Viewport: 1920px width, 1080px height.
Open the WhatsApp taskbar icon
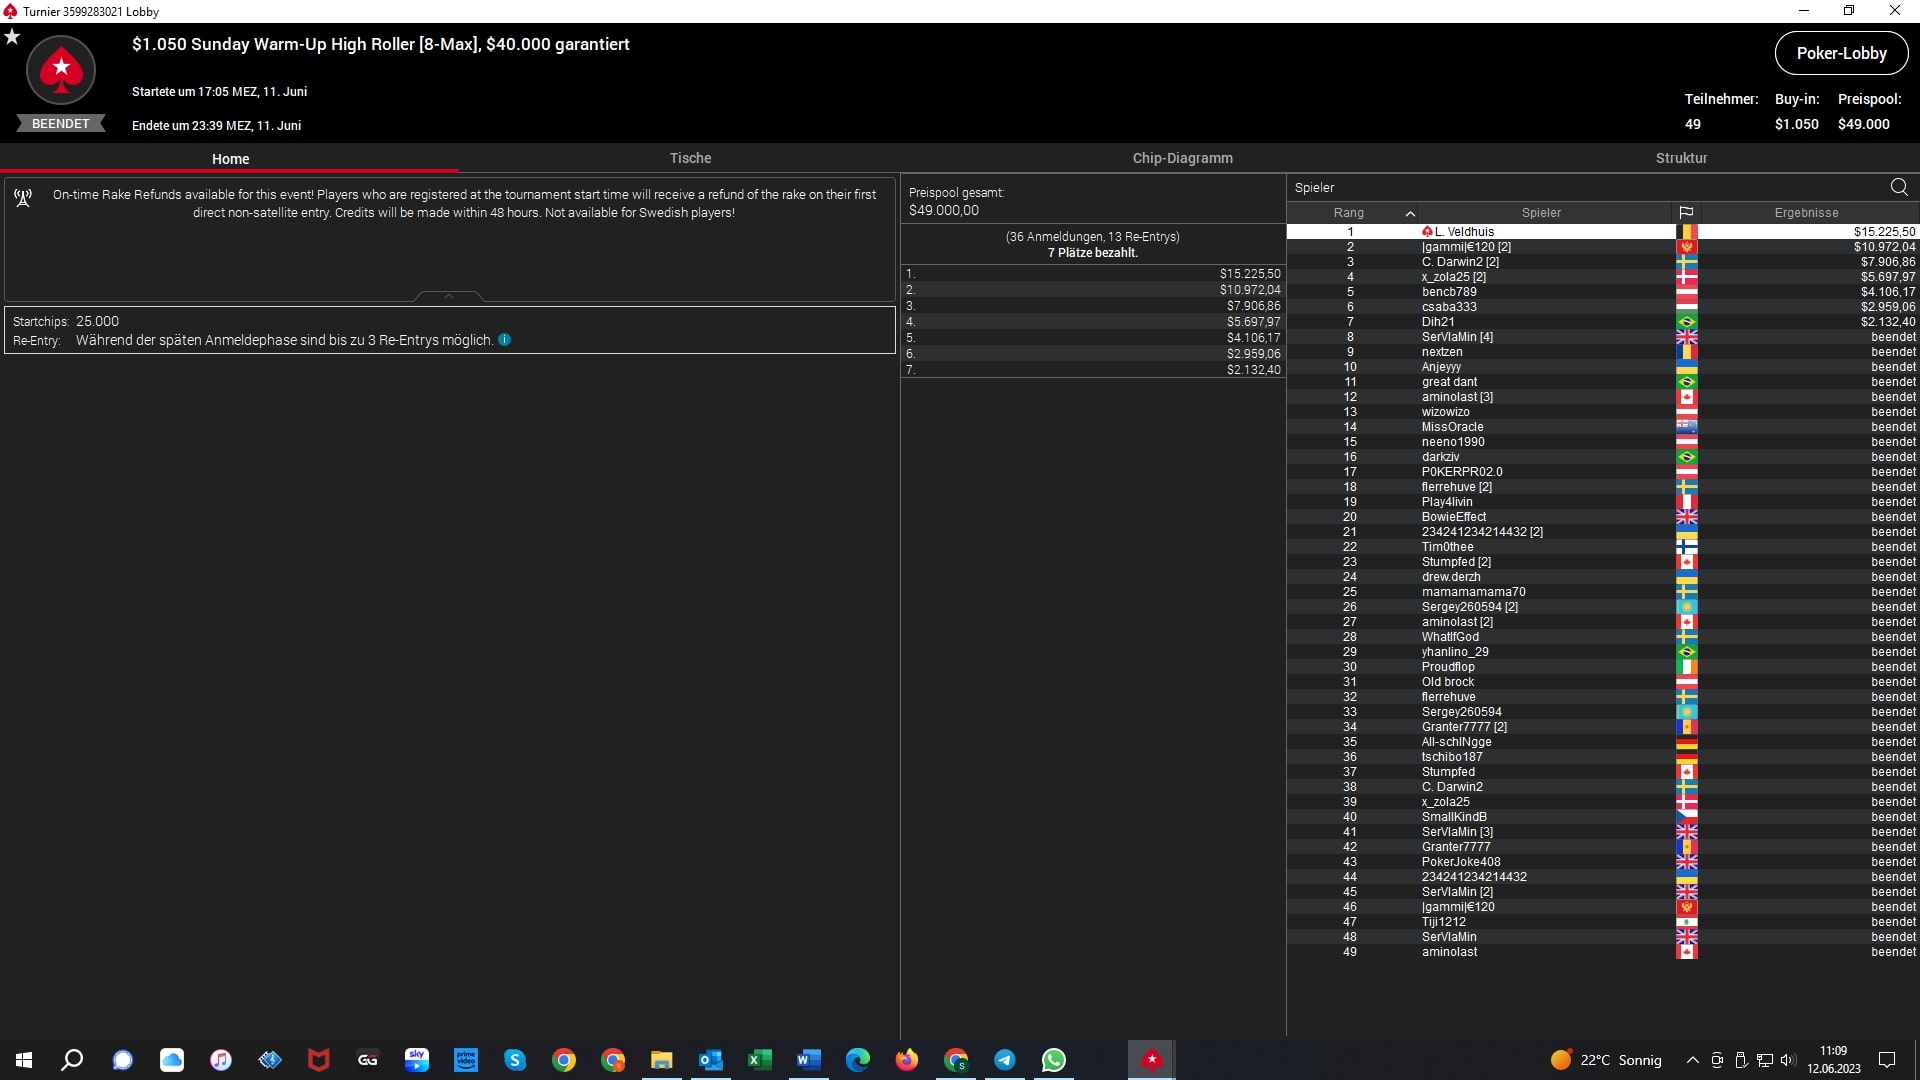coord(1054,1060)
